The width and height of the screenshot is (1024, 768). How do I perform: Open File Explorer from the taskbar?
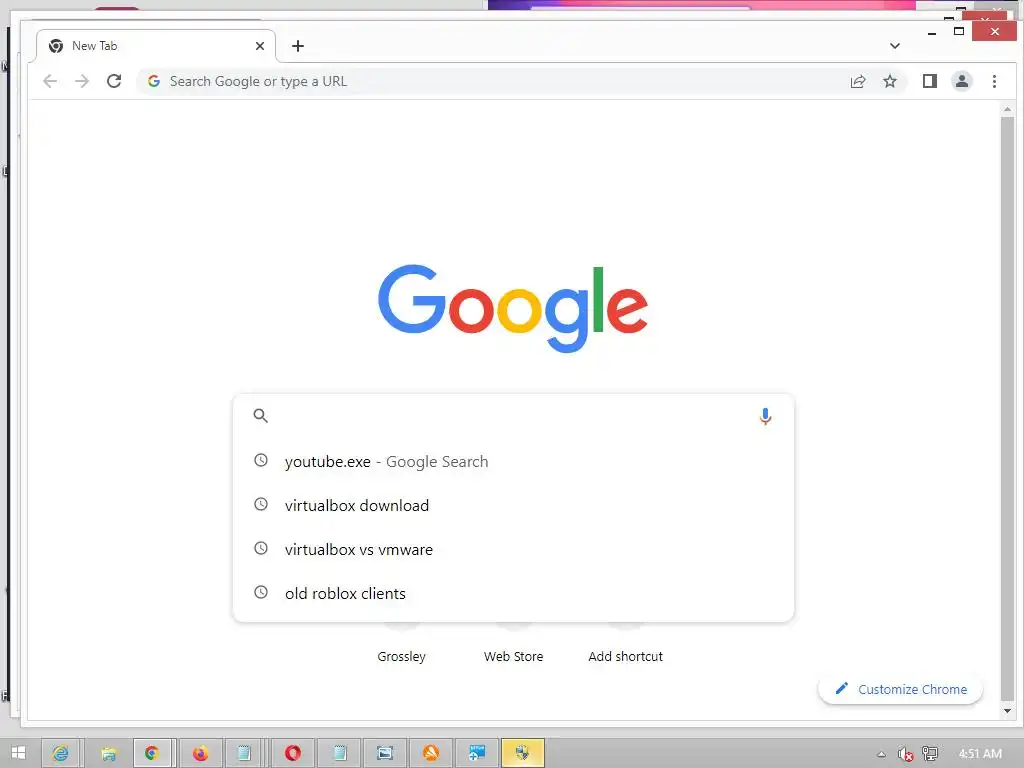[x=108, y=754]
